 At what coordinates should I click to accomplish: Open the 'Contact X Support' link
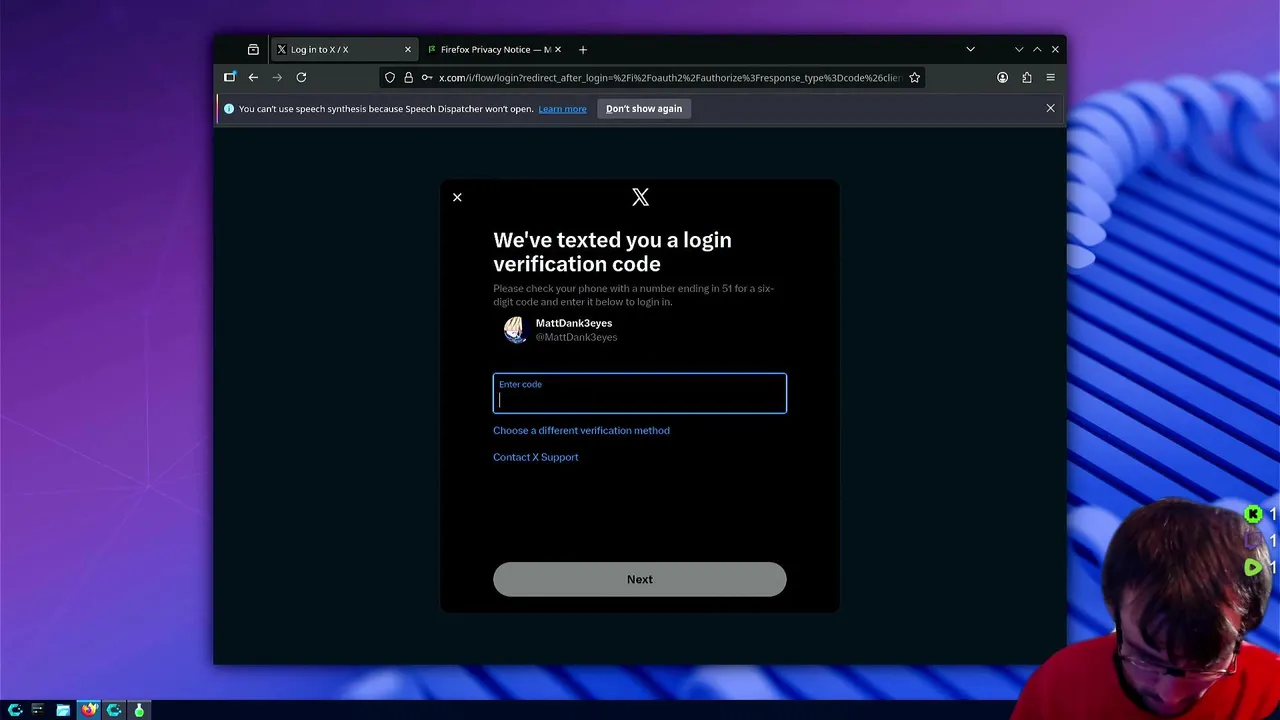[x=536, y=457]
